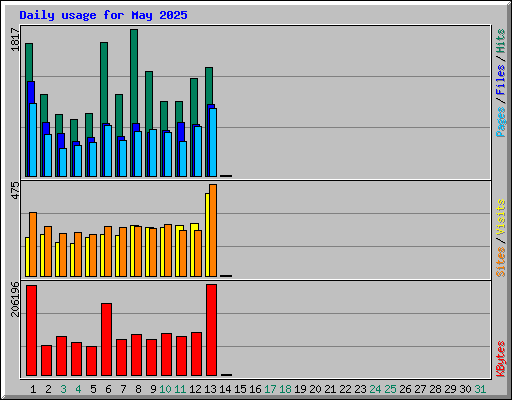Click day label 26 on the x-axis
512x400 pixels.
[405, 389]
